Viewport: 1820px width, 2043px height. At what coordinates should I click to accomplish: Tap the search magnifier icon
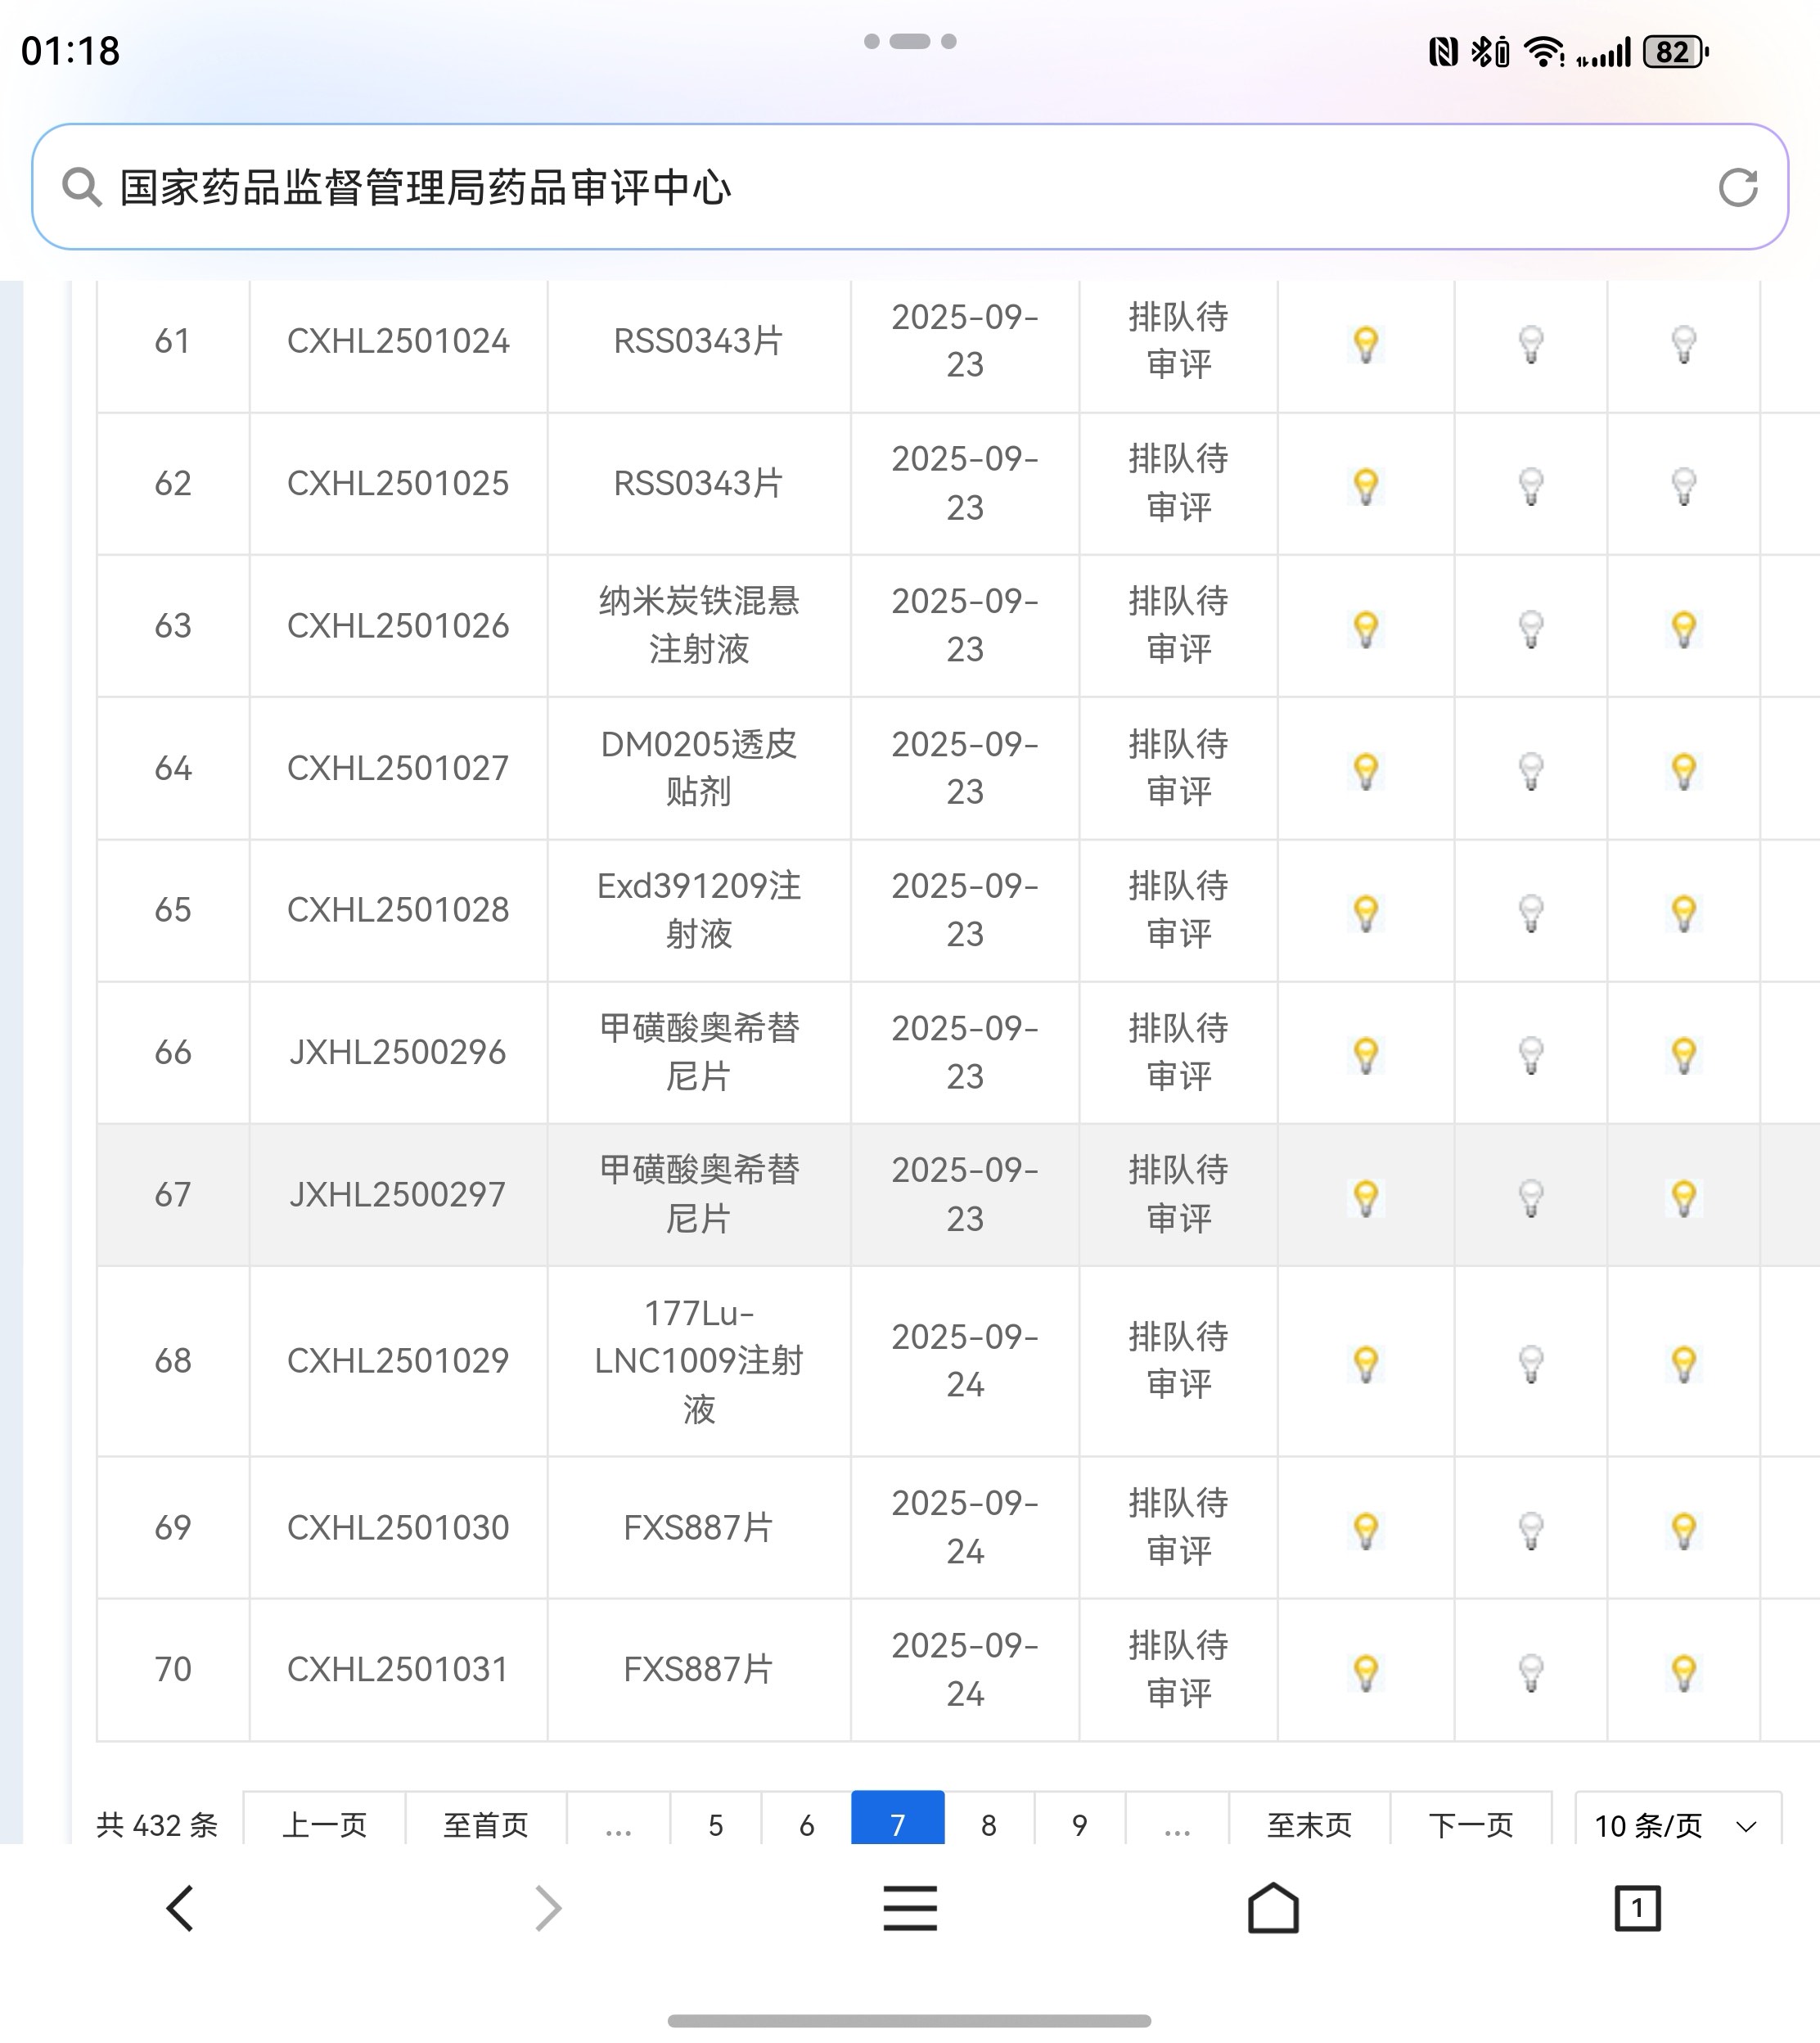tap(81, 187)
